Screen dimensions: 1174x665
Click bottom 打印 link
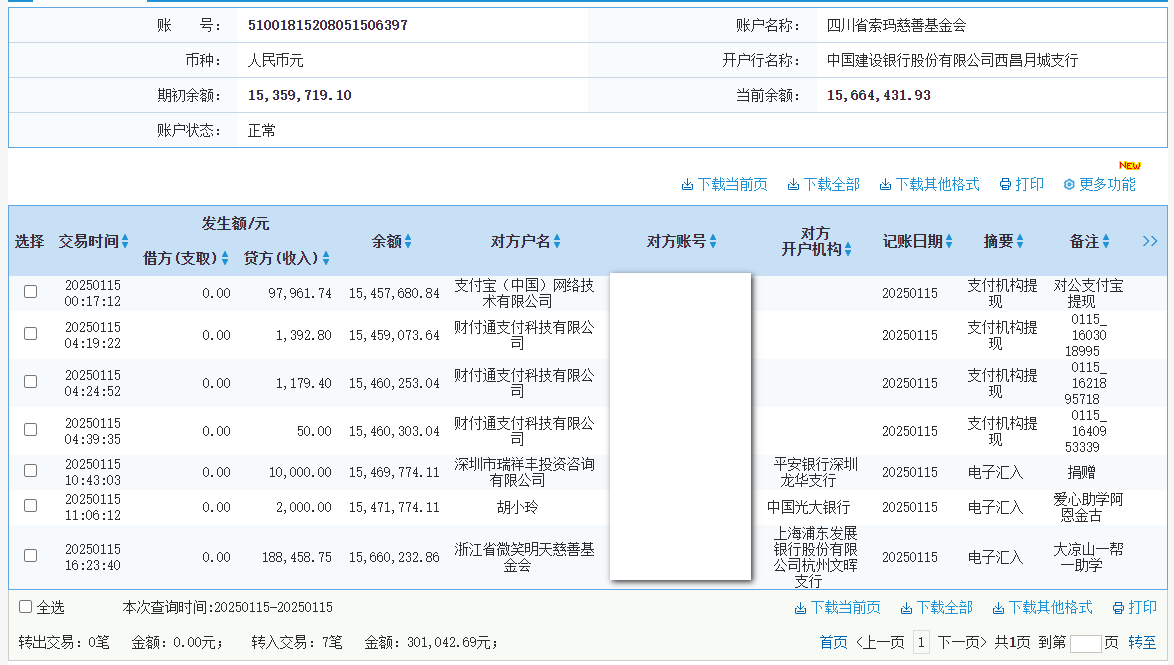[x=1134, y=607]
